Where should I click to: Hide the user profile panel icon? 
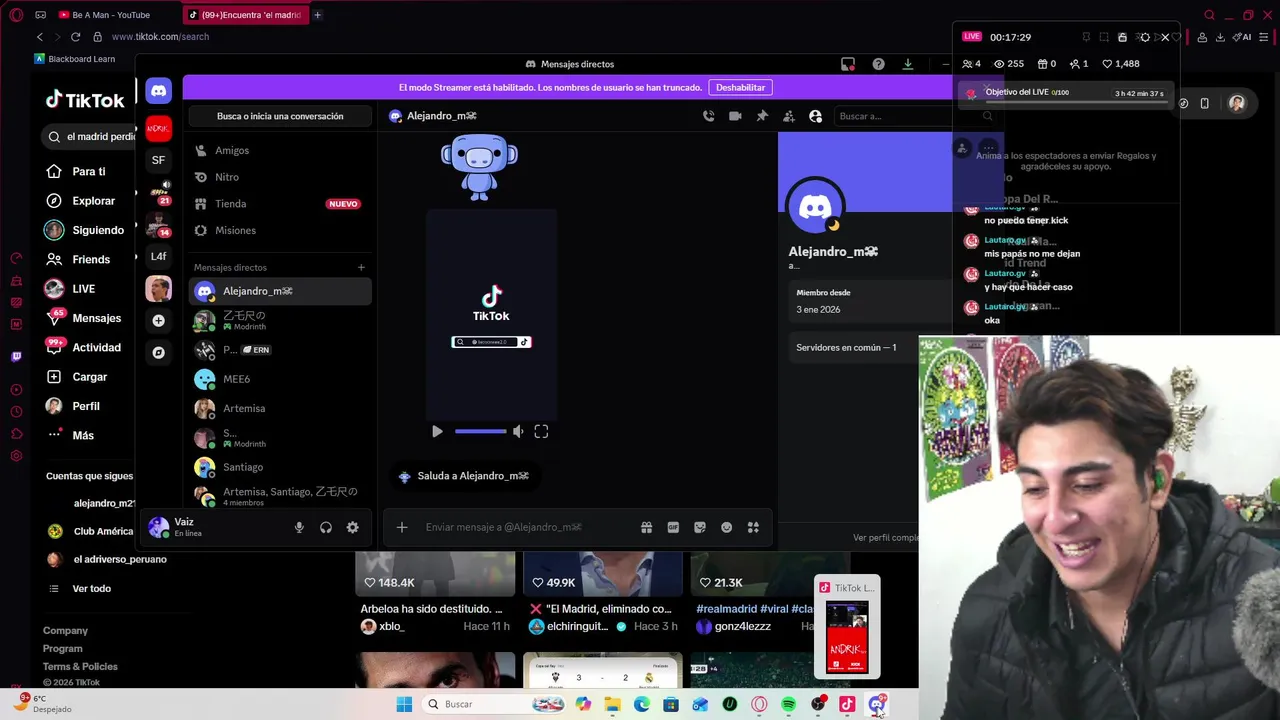tap(816, 116)
